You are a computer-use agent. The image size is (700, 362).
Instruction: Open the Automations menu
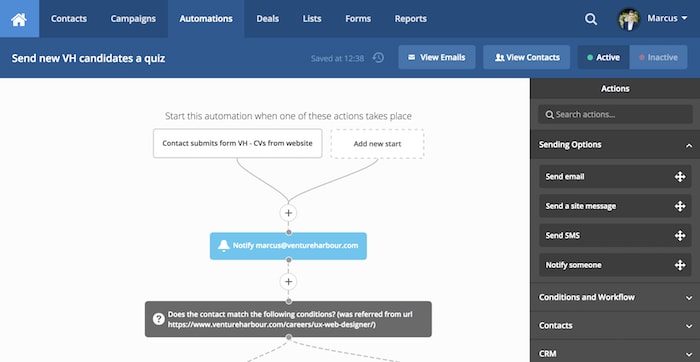(x=206, y=19)
